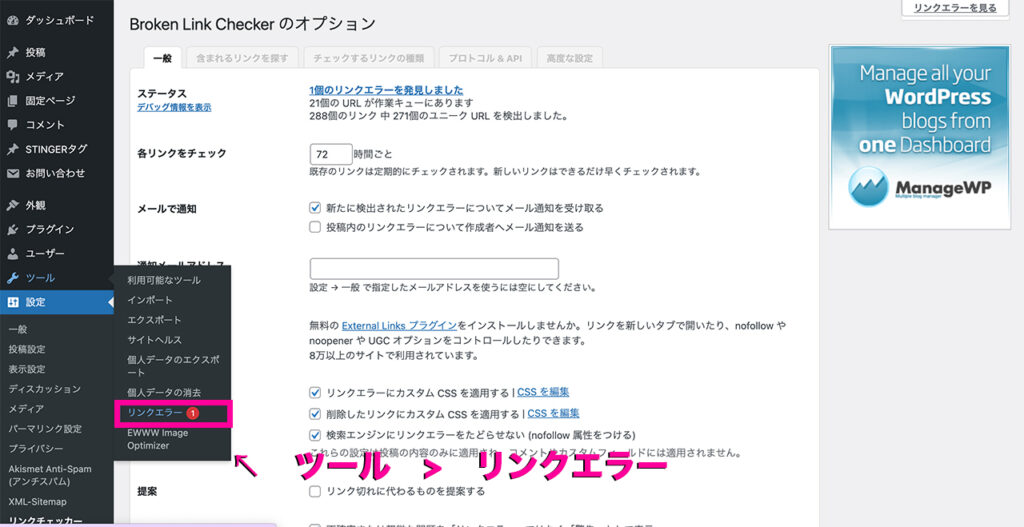This screenshot has height=527, width=1024.
Task: Click the plug icon beside プラグイン
Action: point(12,229)
